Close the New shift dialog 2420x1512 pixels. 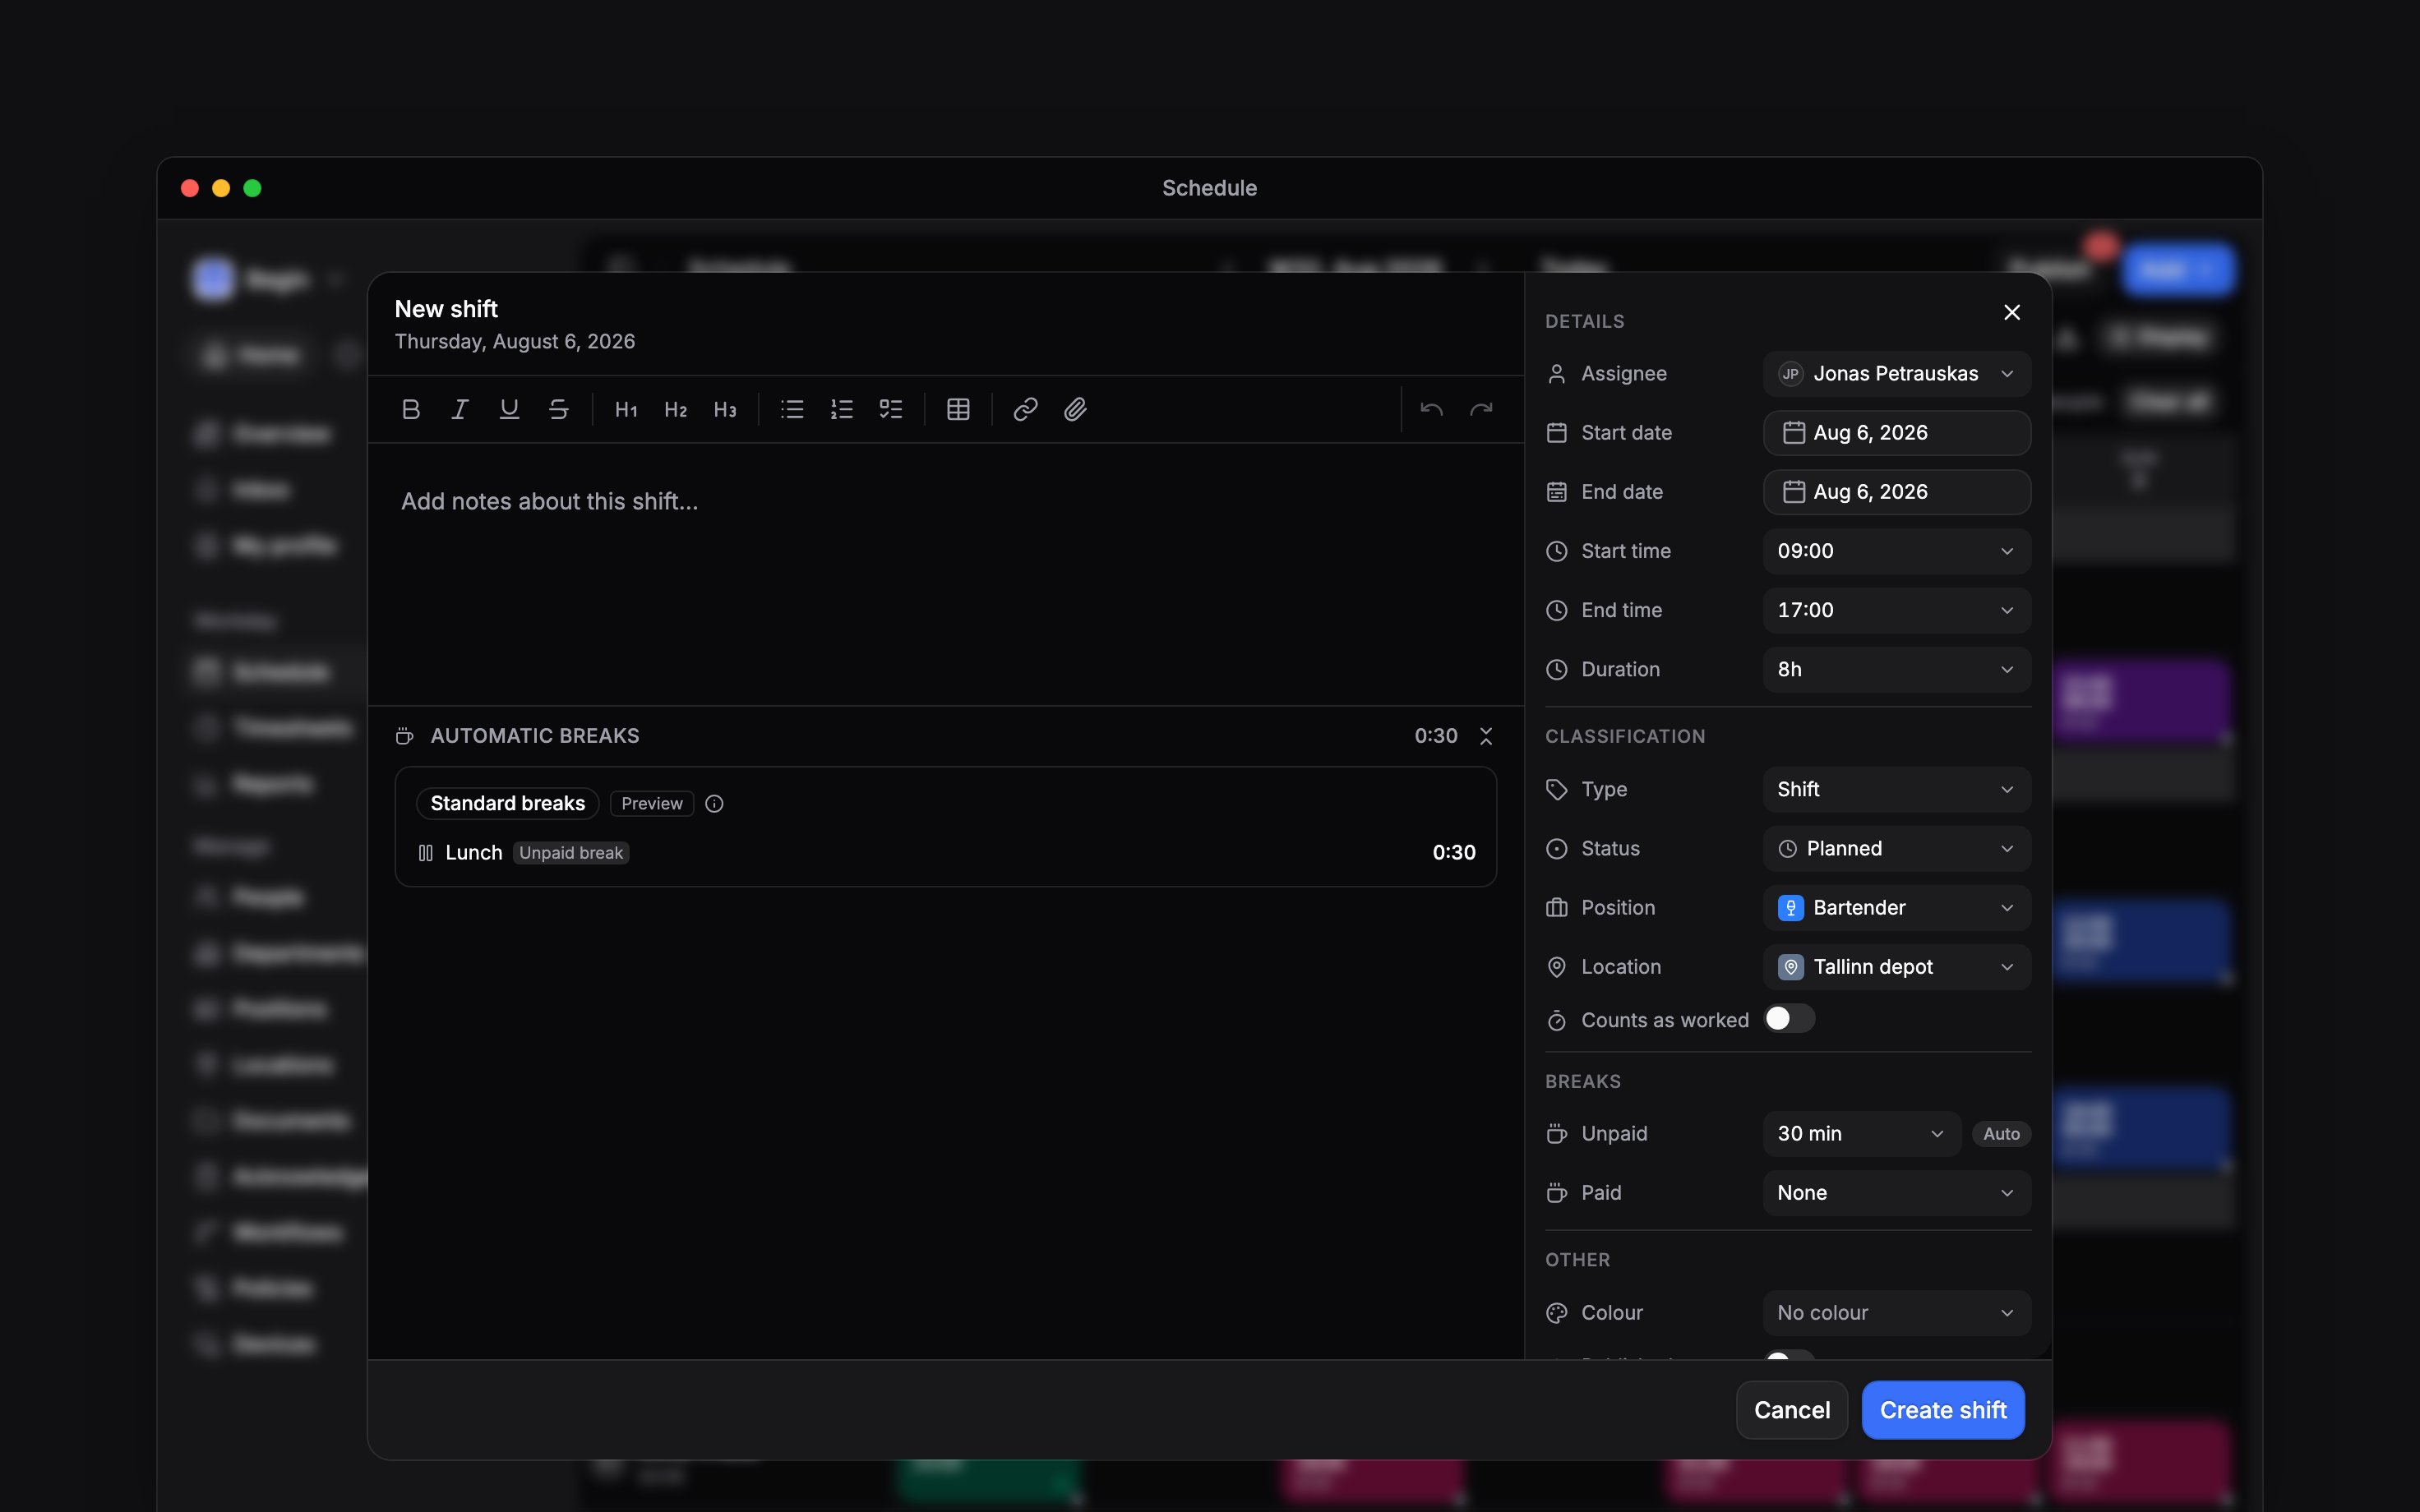click(2012, 312)
